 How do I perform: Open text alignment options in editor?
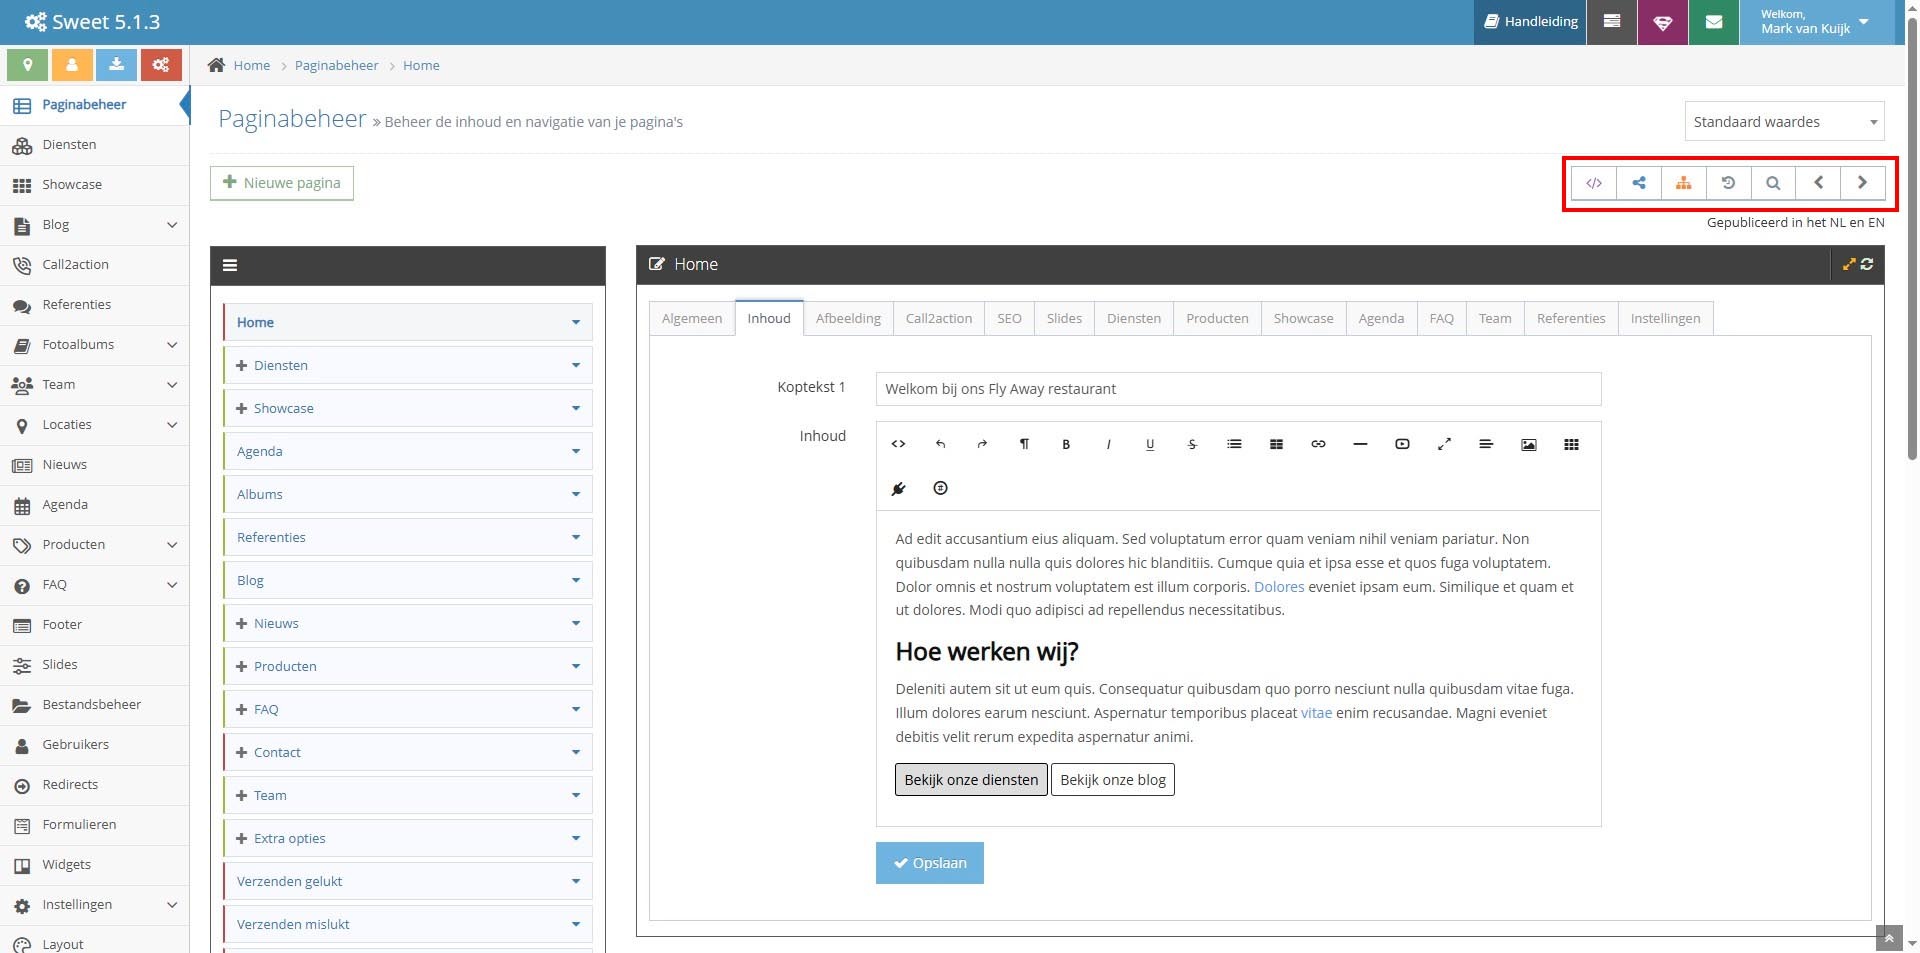pos(1486,444)
